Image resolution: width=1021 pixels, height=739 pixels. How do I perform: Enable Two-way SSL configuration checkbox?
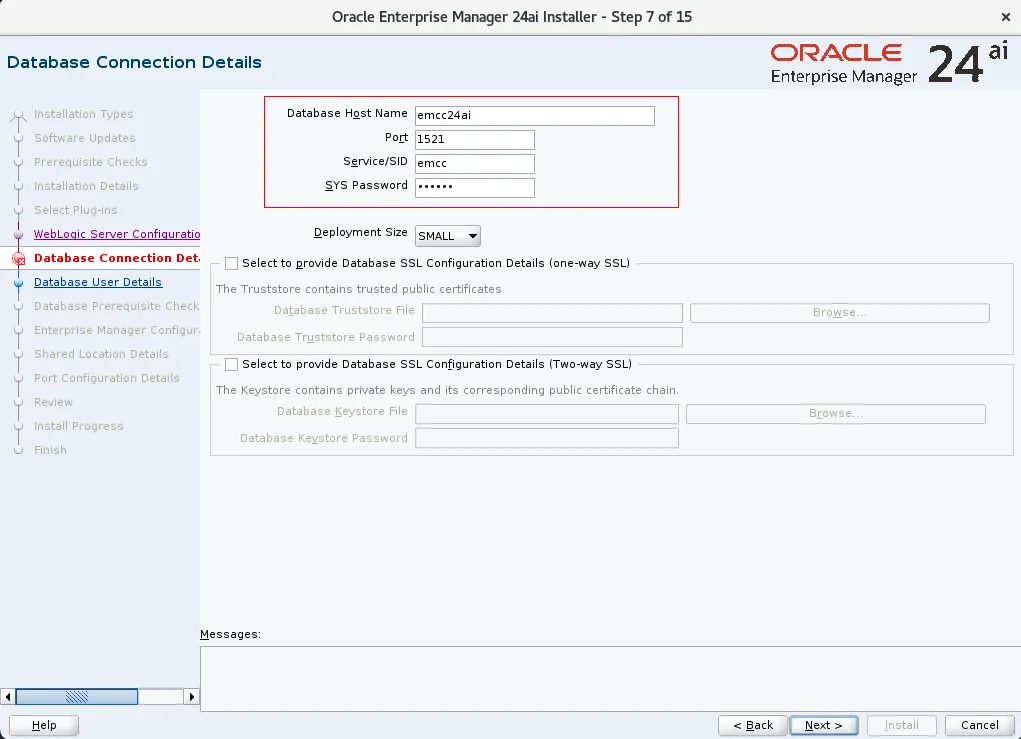pos(231,364)
